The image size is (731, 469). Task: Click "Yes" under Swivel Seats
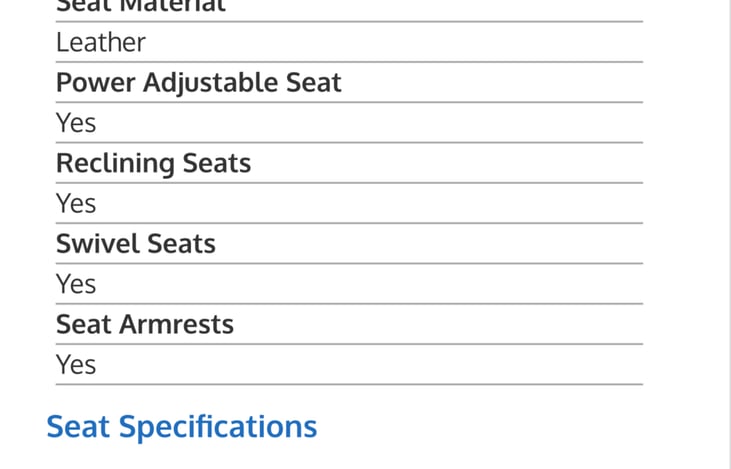coord(76,285)
